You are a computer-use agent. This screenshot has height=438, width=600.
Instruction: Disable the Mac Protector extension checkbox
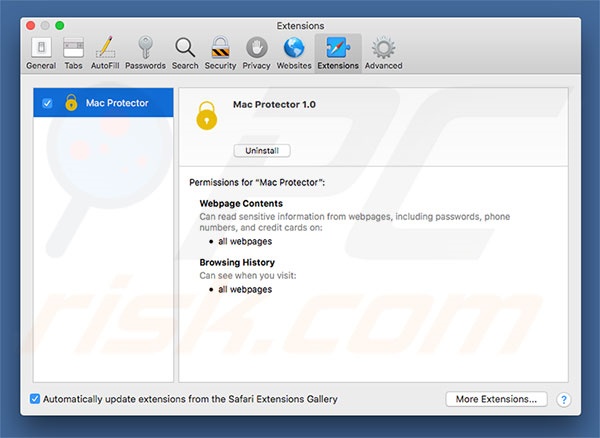pyautogui.click(x=47, y=103)
